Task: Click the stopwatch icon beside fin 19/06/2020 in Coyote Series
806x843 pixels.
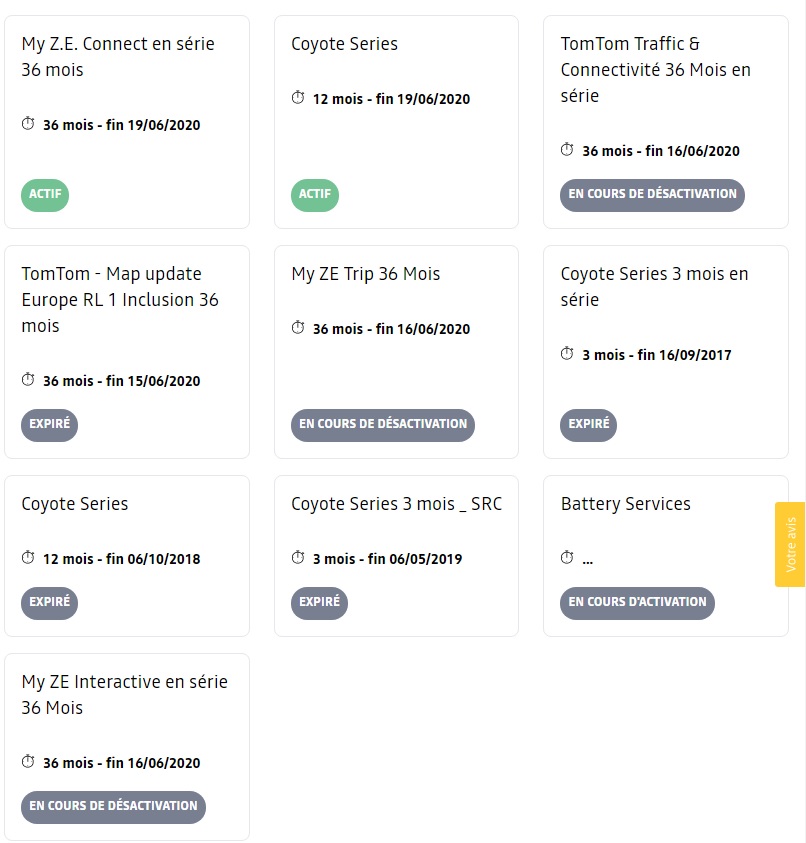Action: (x=298, y=98)
